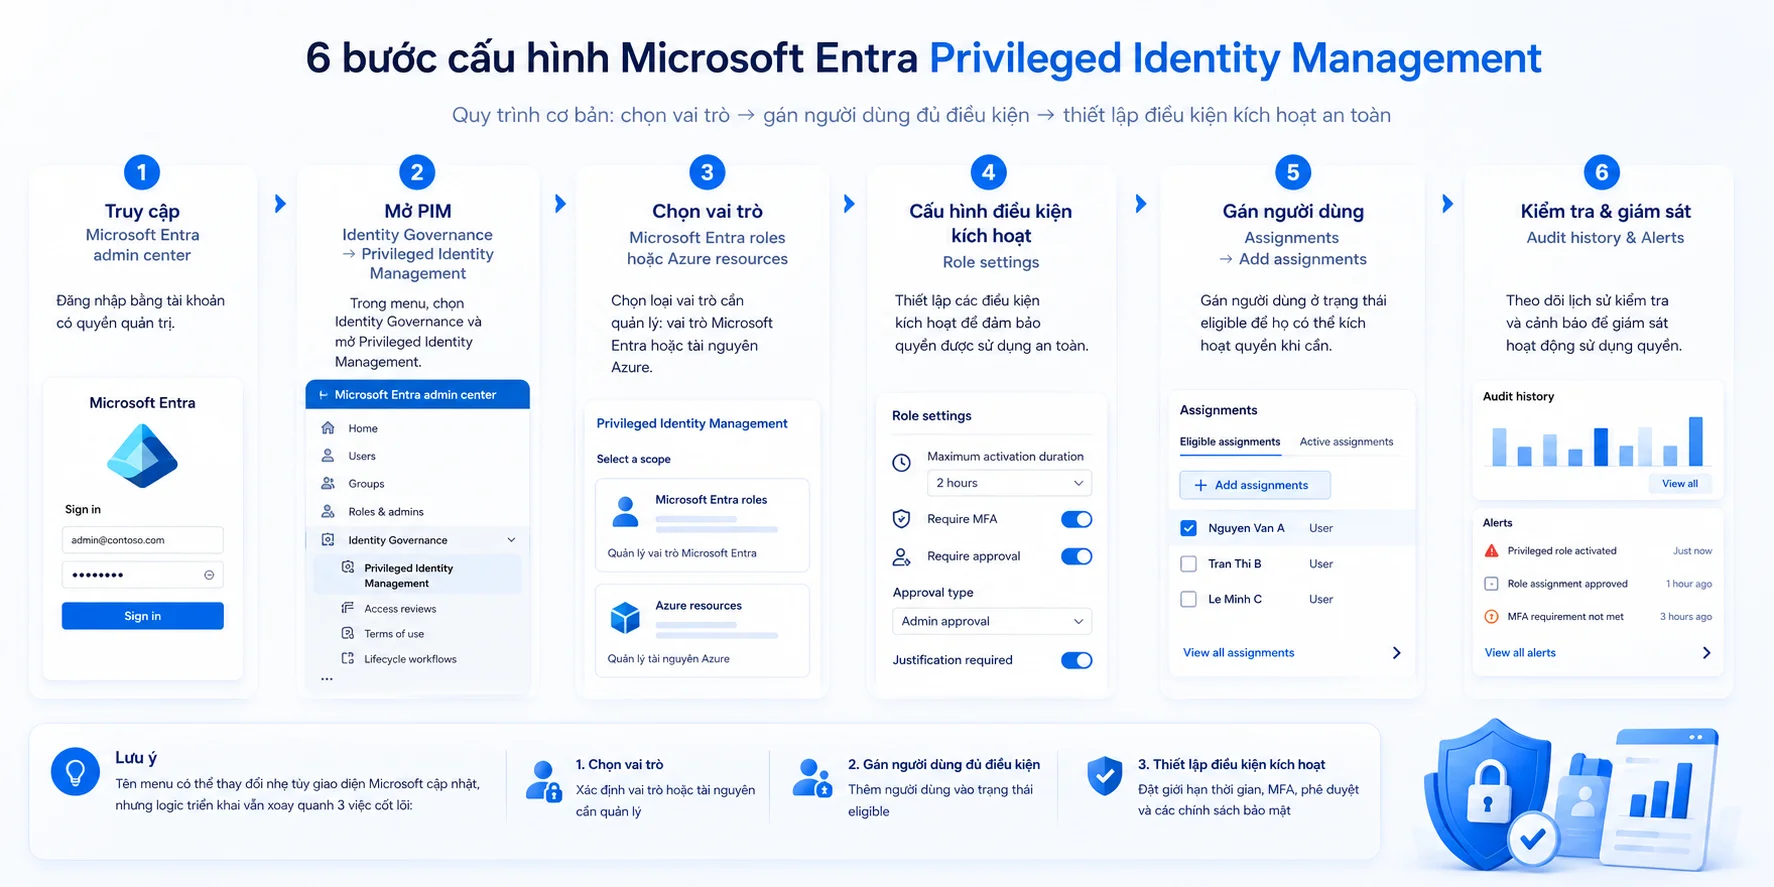Click the Azure resources cube icon

point(625,618)
